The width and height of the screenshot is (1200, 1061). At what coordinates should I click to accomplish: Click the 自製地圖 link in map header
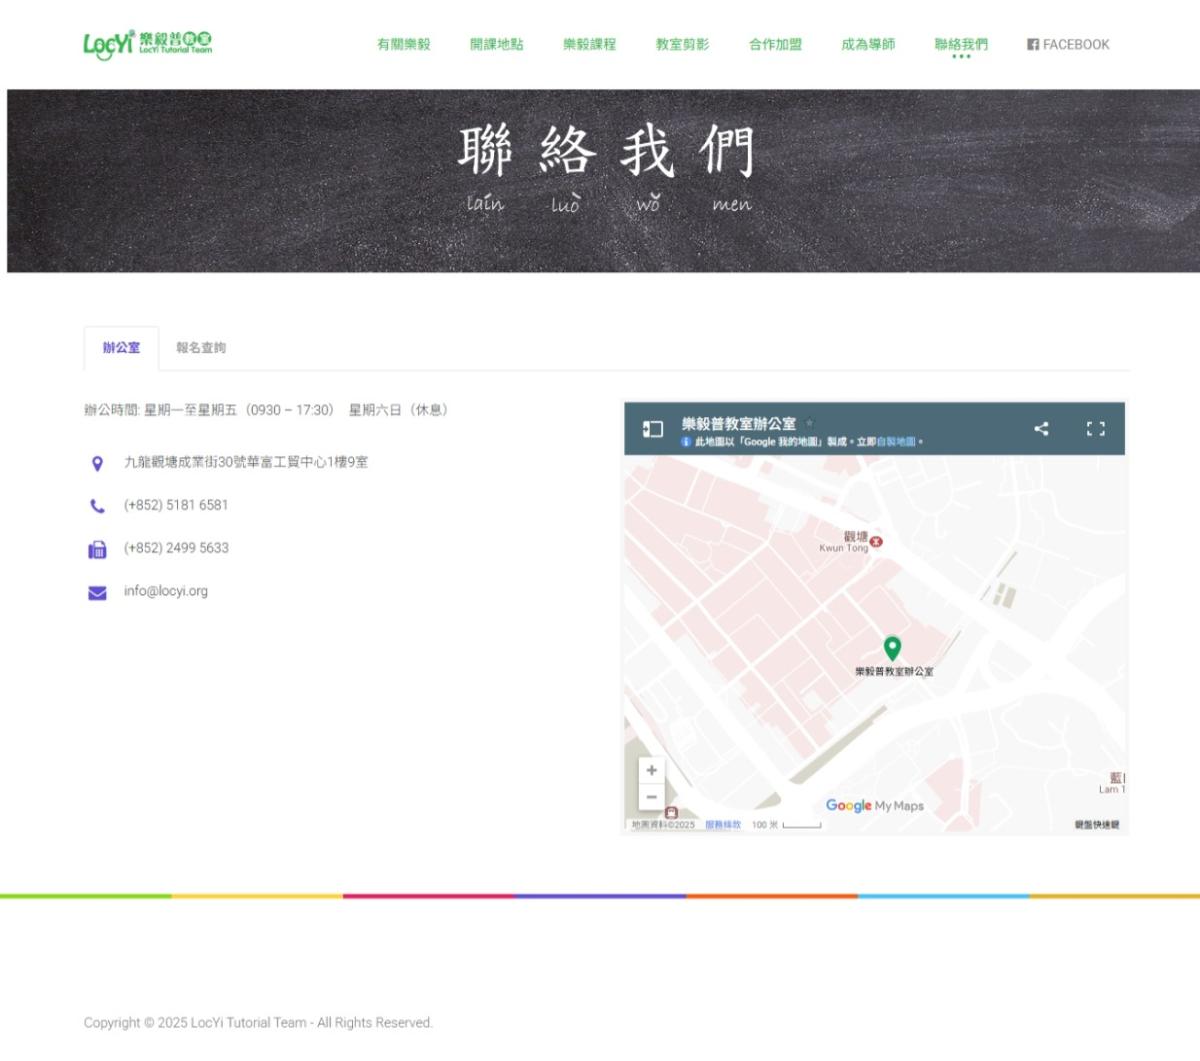tap(896, 442)
